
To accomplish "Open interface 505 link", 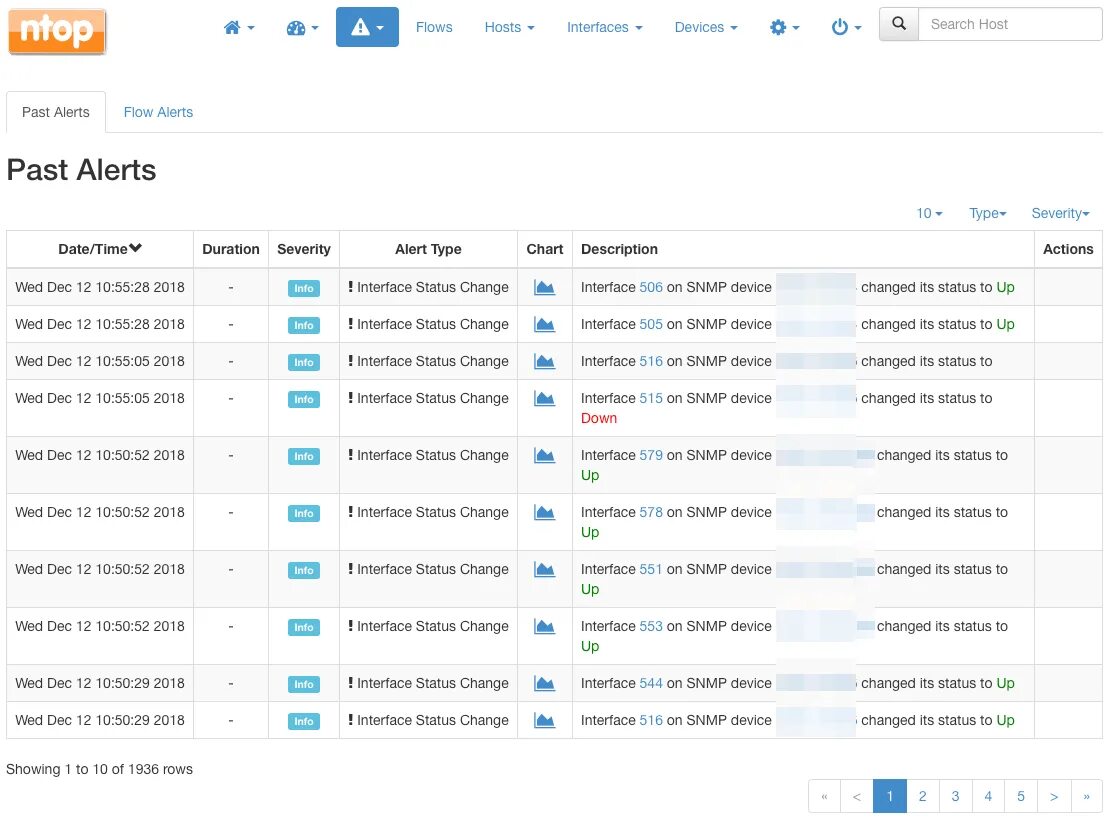I will click(651, 324).
